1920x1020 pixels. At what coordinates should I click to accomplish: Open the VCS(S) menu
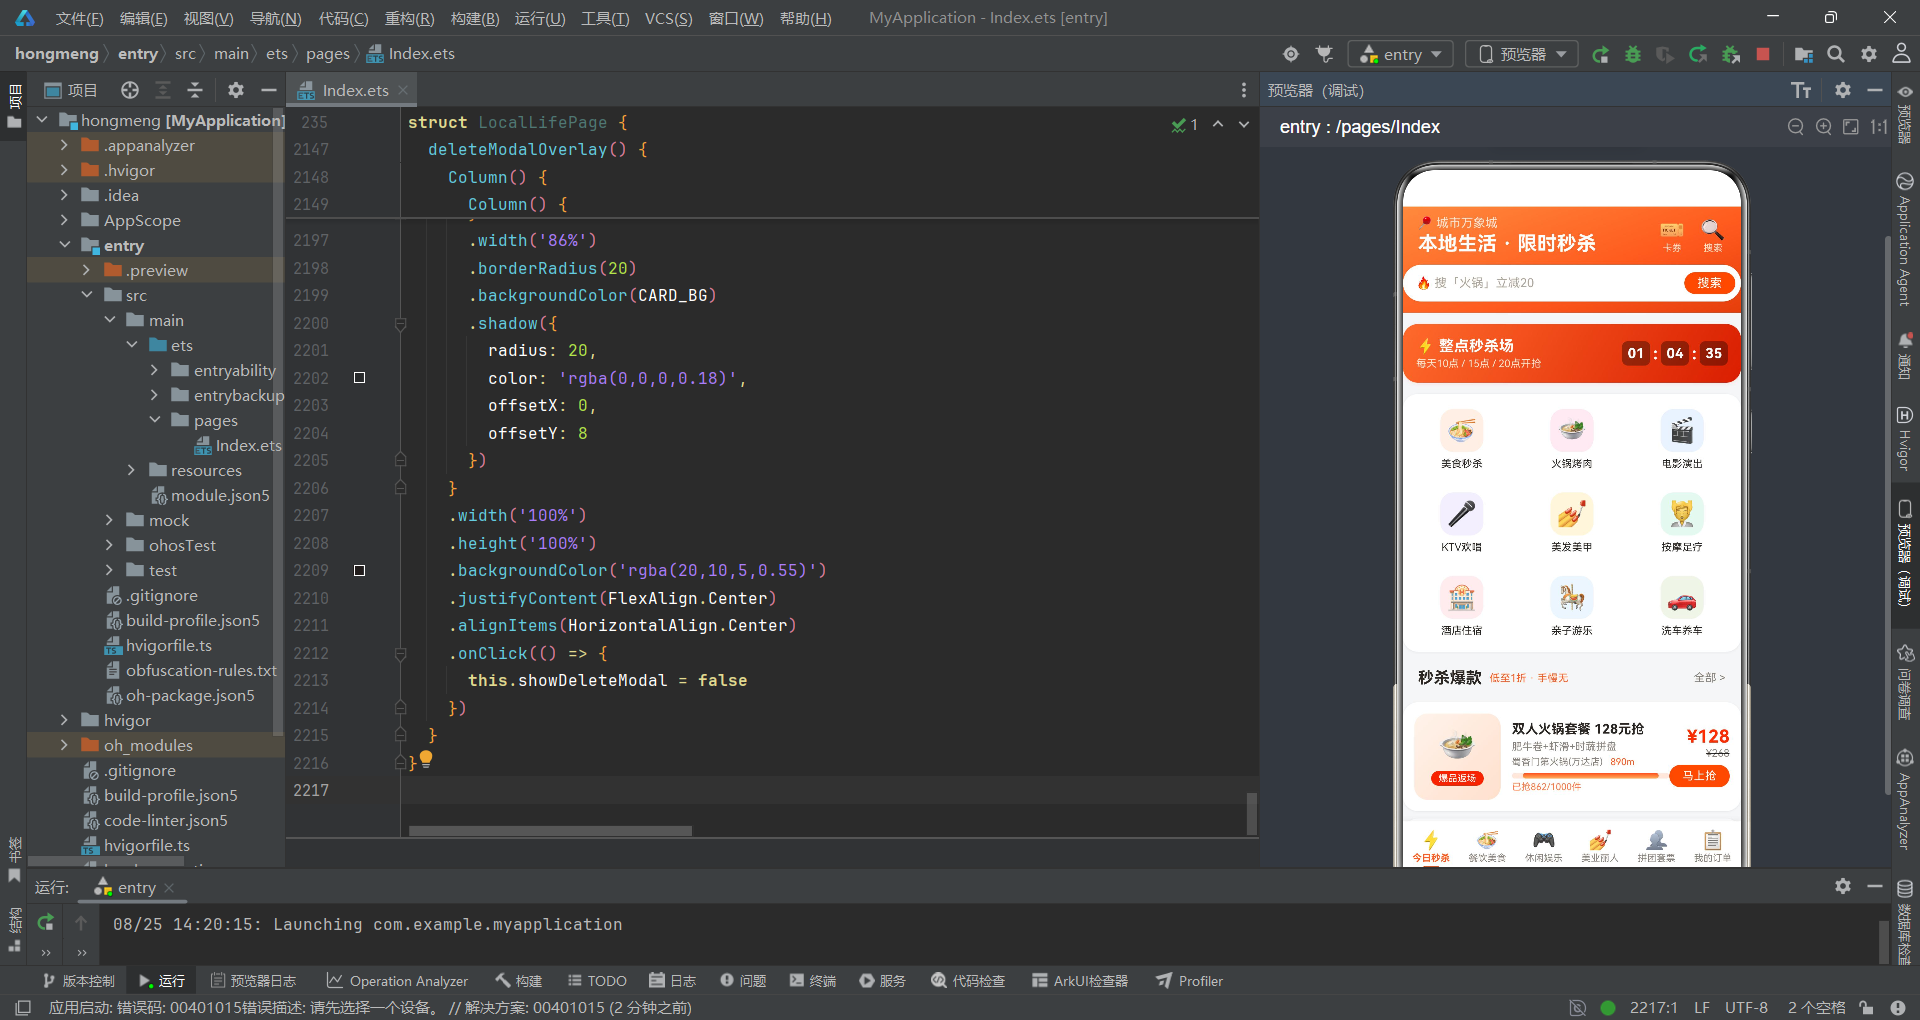[x=668, y=18]
